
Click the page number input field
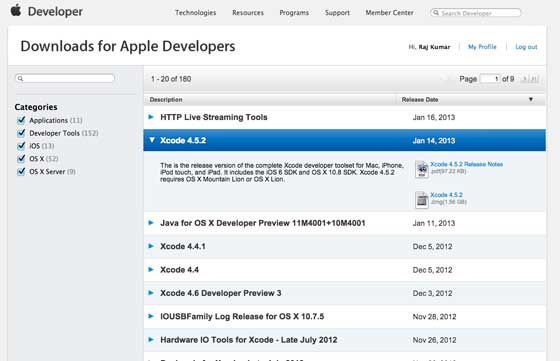pos(490,79)
